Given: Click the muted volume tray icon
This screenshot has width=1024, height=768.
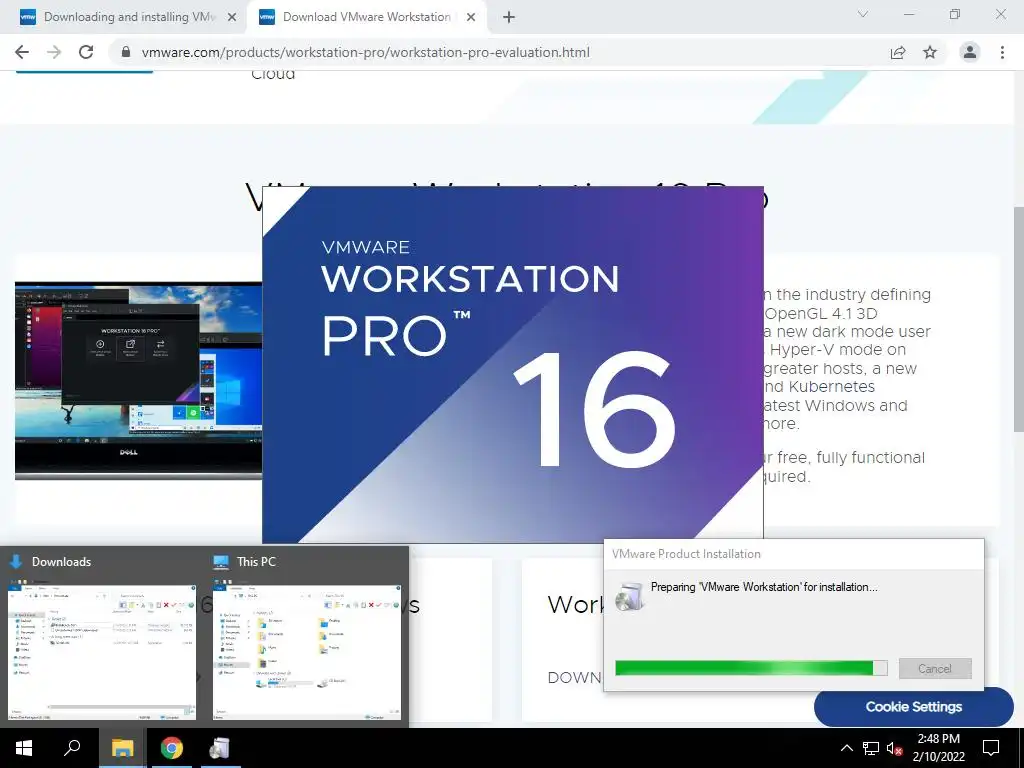Looking at the screenshot, I should tap(894, 748).
